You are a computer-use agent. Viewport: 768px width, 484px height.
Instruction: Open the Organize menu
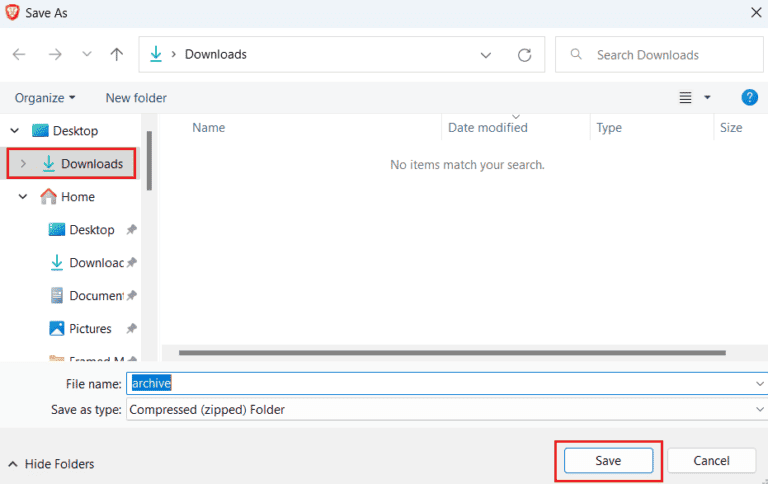[45, 98]
